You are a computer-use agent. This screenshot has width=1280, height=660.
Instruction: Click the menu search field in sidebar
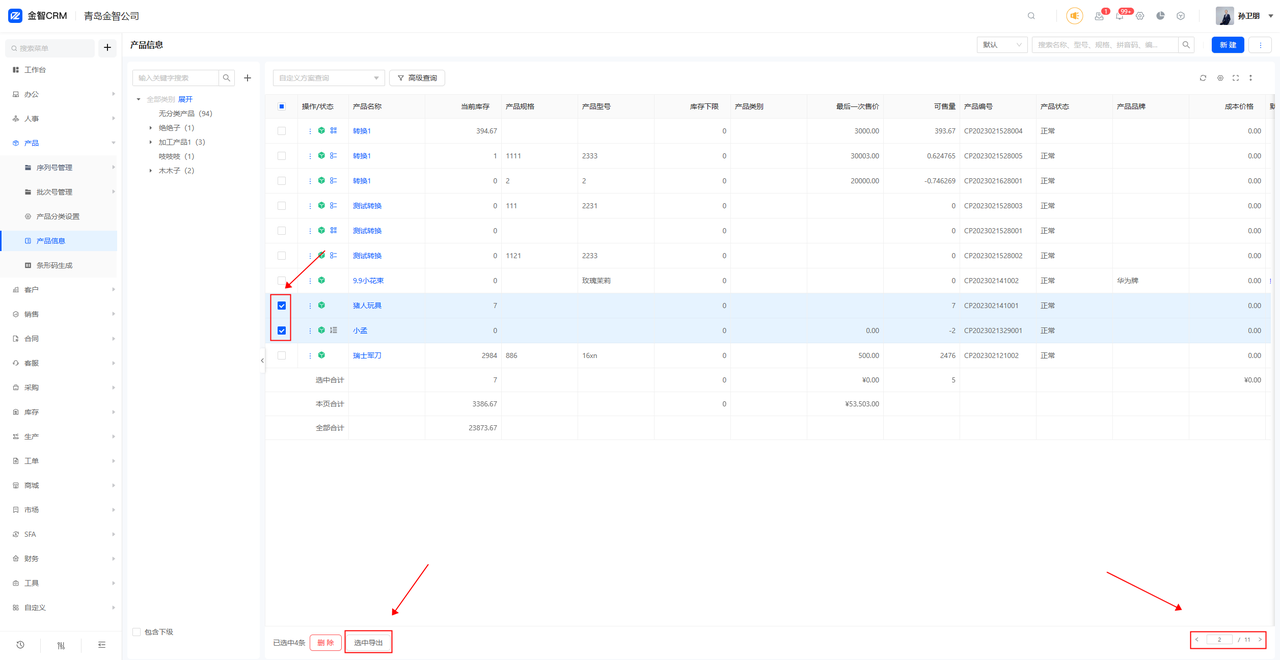(50, 48)
